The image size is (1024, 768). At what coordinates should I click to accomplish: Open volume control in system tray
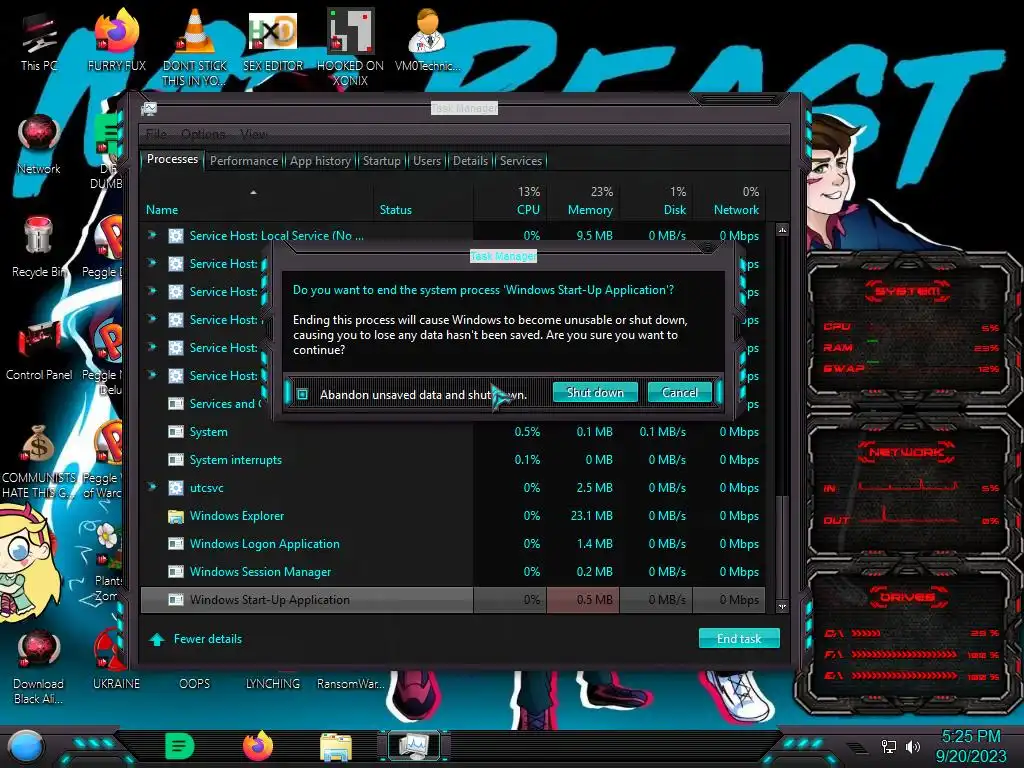(913, 746)
